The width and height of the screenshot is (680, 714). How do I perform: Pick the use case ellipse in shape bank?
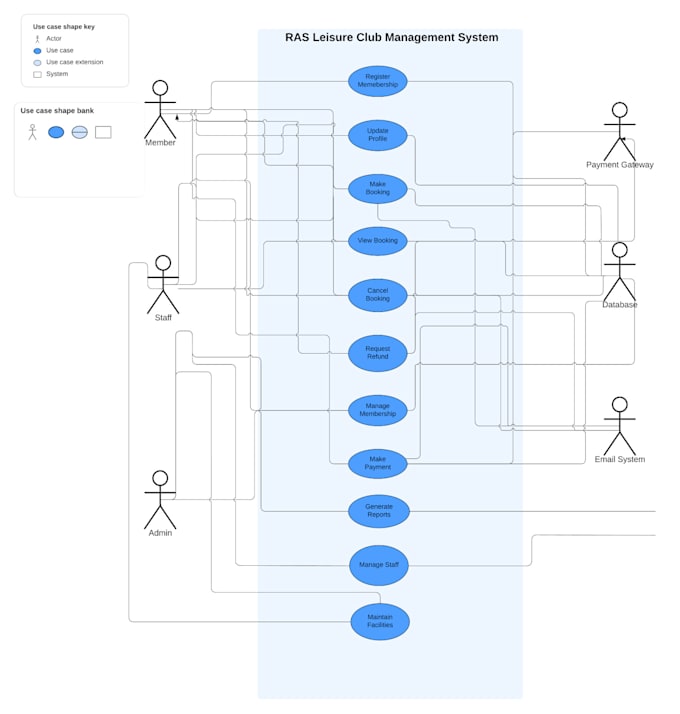[x=56, y=133]
